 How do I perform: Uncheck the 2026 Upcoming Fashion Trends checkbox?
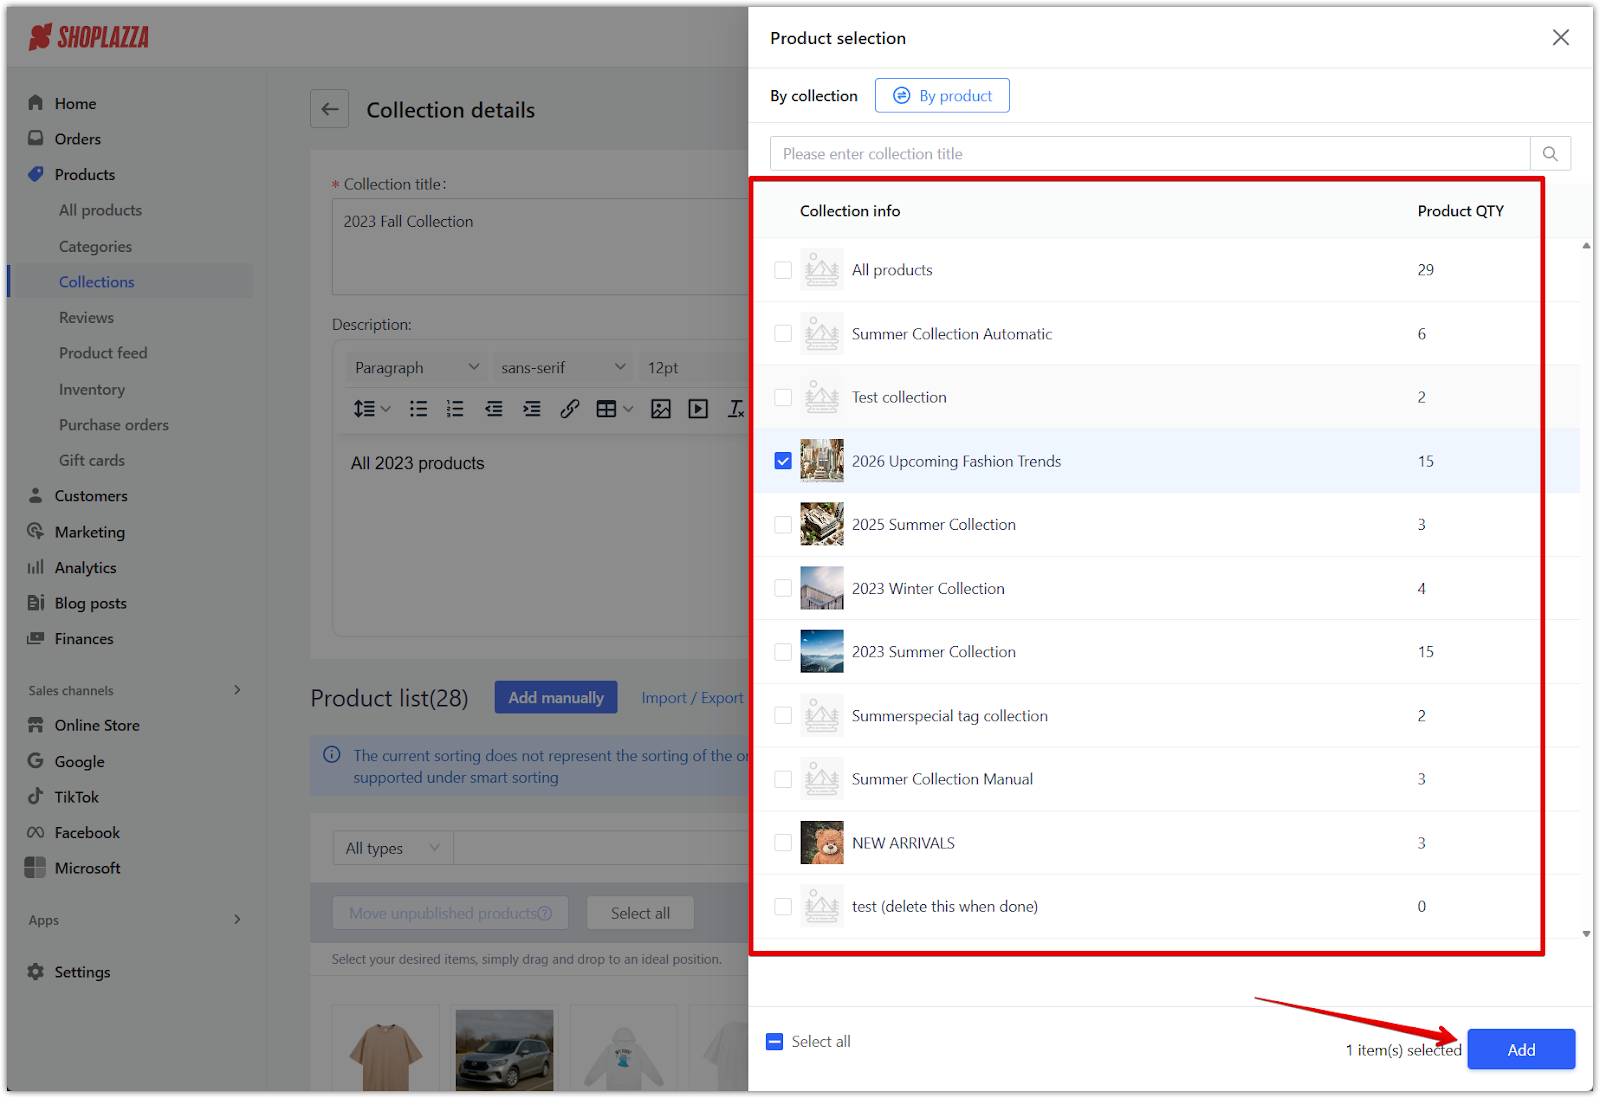click(x=783, y=461)
